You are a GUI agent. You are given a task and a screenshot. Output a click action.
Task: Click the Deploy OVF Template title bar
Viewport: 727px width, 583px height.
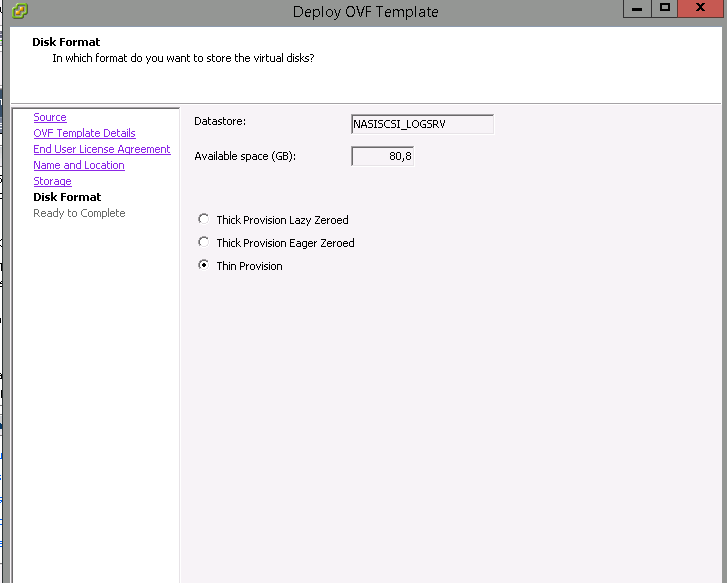(365, 12)
